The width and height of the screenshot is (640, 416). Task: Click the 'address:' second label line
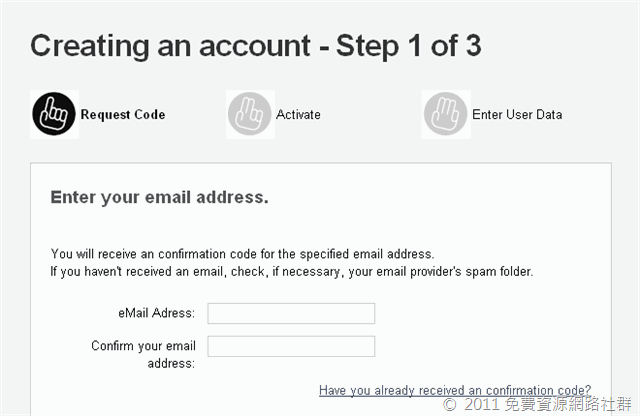pyautogui.click(x=171, y=363)
